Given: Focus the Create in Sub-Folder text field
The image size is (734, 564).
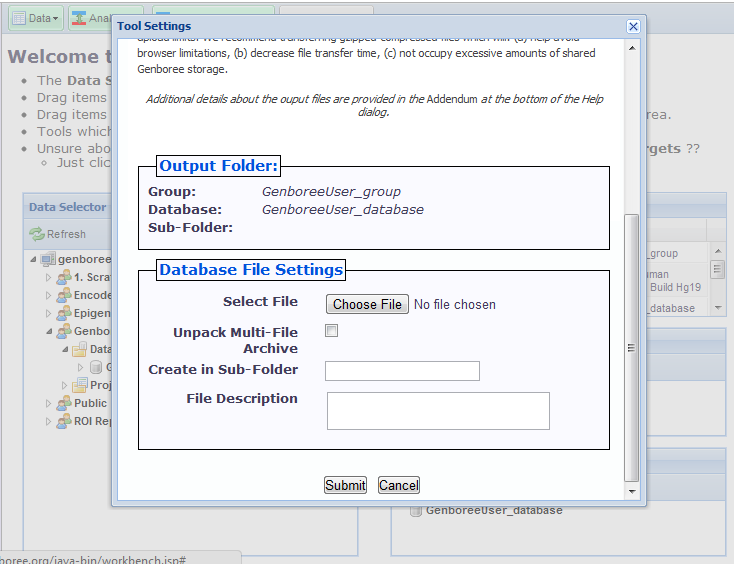Looking at the screenshot, I should [x=402, y=371].
